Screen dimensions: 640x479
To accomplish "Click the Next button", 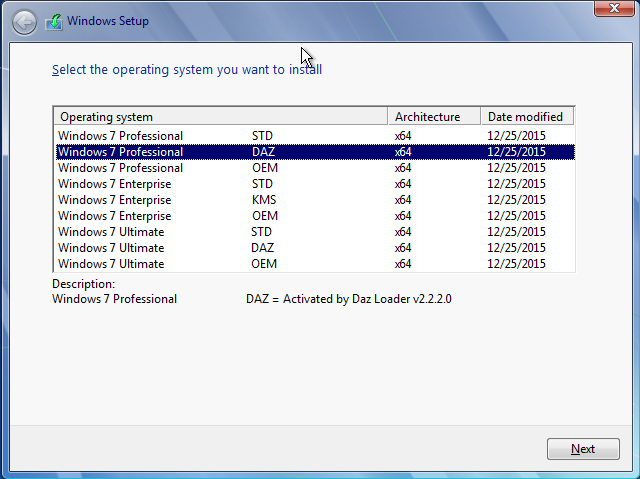I will pyautogui.click(x=583, y=449).
